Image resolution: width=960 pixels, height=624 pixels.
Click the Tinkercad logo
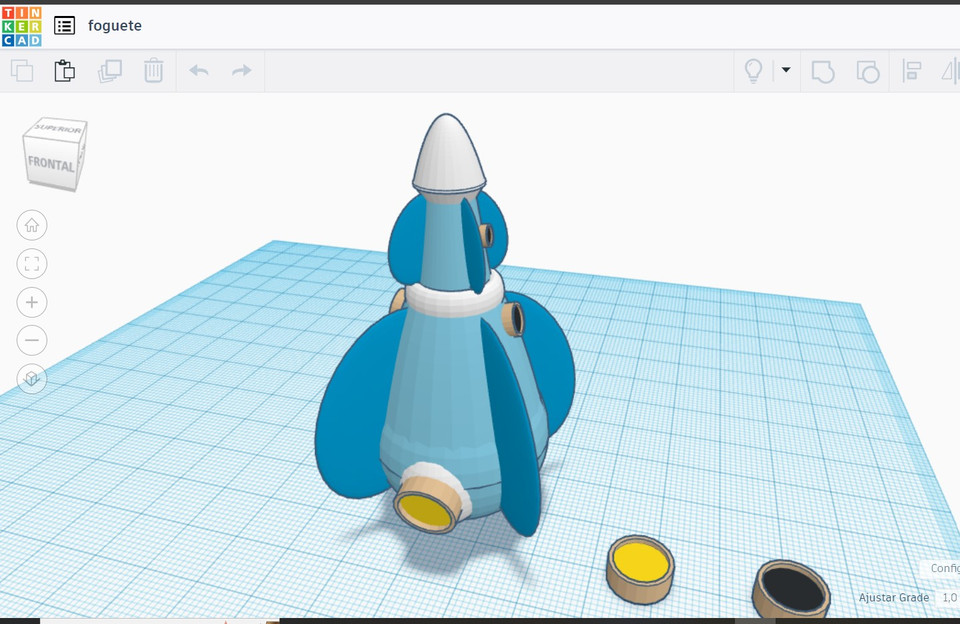point(24,26)
